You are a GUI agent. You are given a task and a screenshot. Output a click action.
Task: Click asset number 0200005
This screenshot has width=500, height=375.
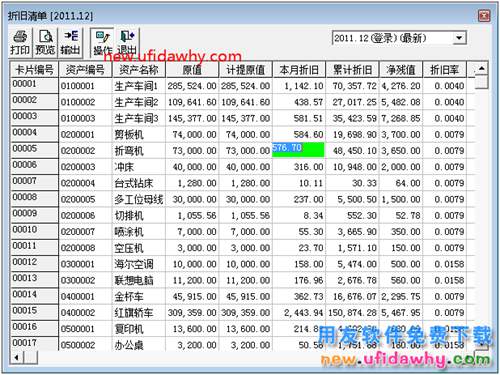click(78, 199)
